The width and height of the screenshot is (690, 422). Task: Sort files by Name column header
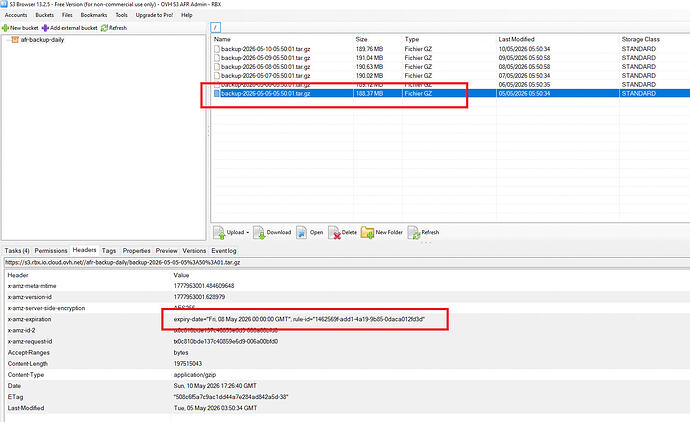point(222,39)
